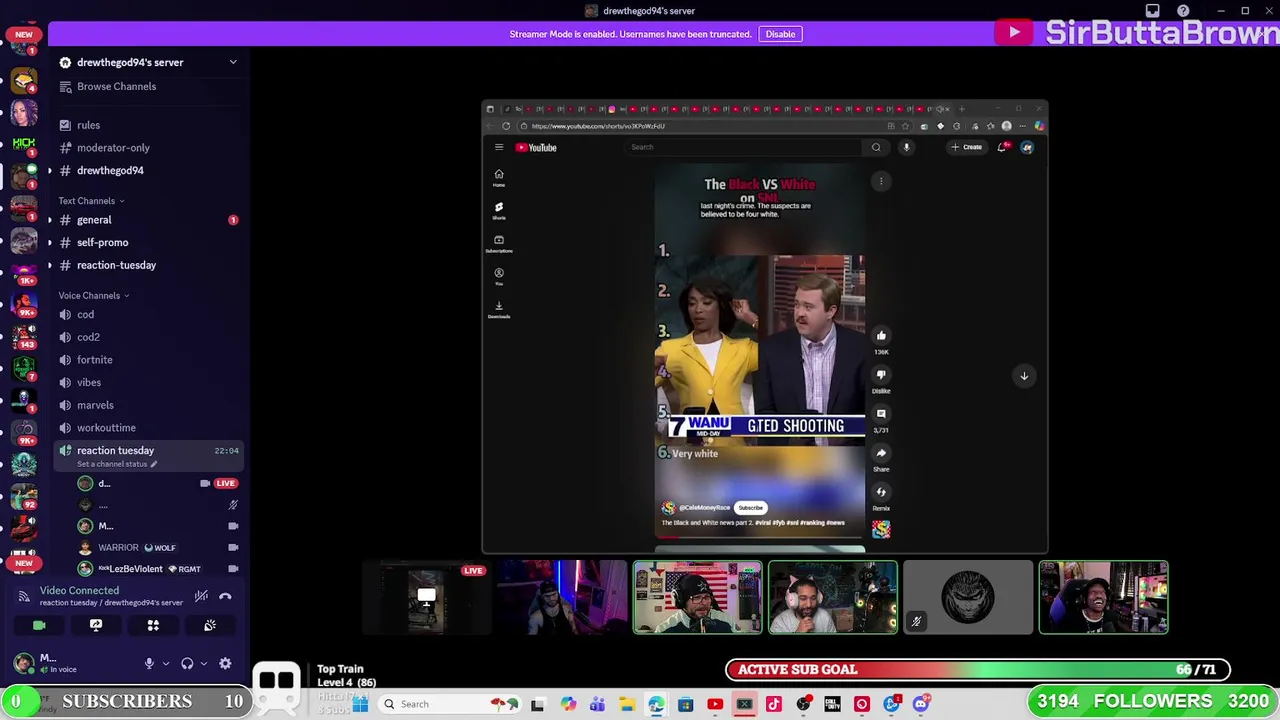The height and width of the screenshot is (720, 1280).
Task: Select LezBeViolent in the voice member list
Action: (x=158, y=569)
